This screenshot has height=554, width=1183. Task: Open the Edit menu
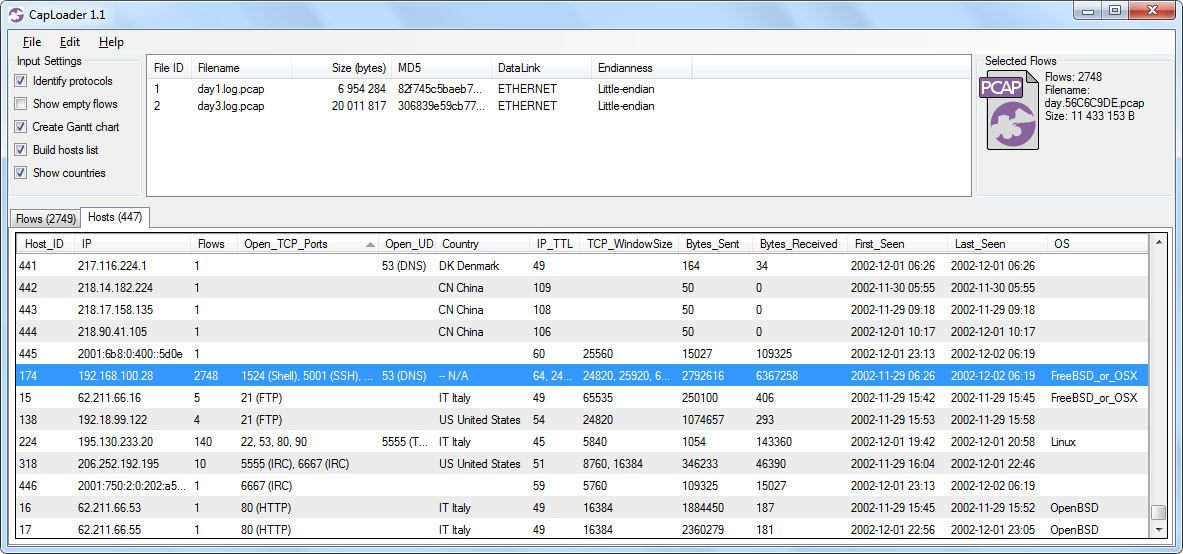[70, 42]
